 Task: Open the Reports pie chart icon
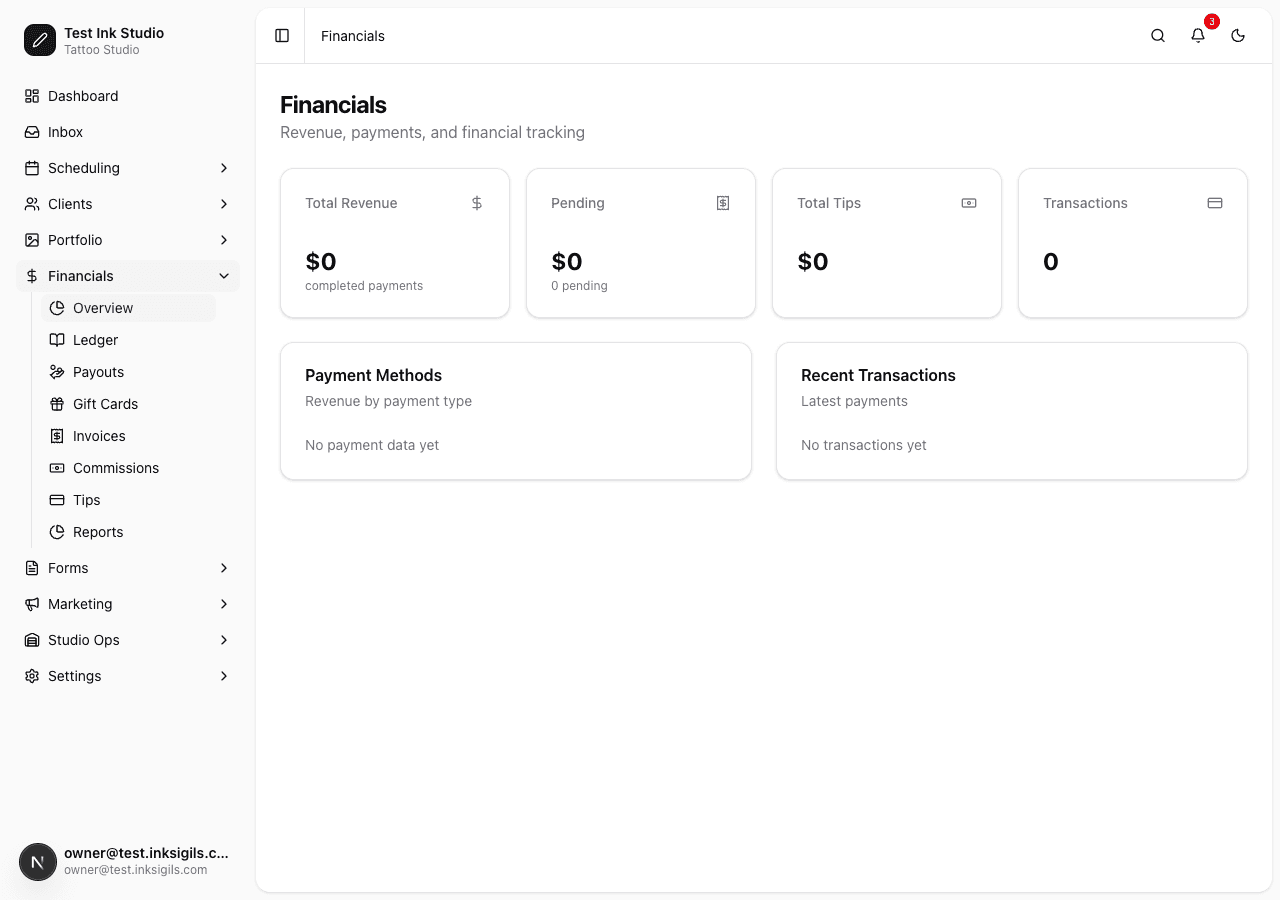(x=57, y=532)
